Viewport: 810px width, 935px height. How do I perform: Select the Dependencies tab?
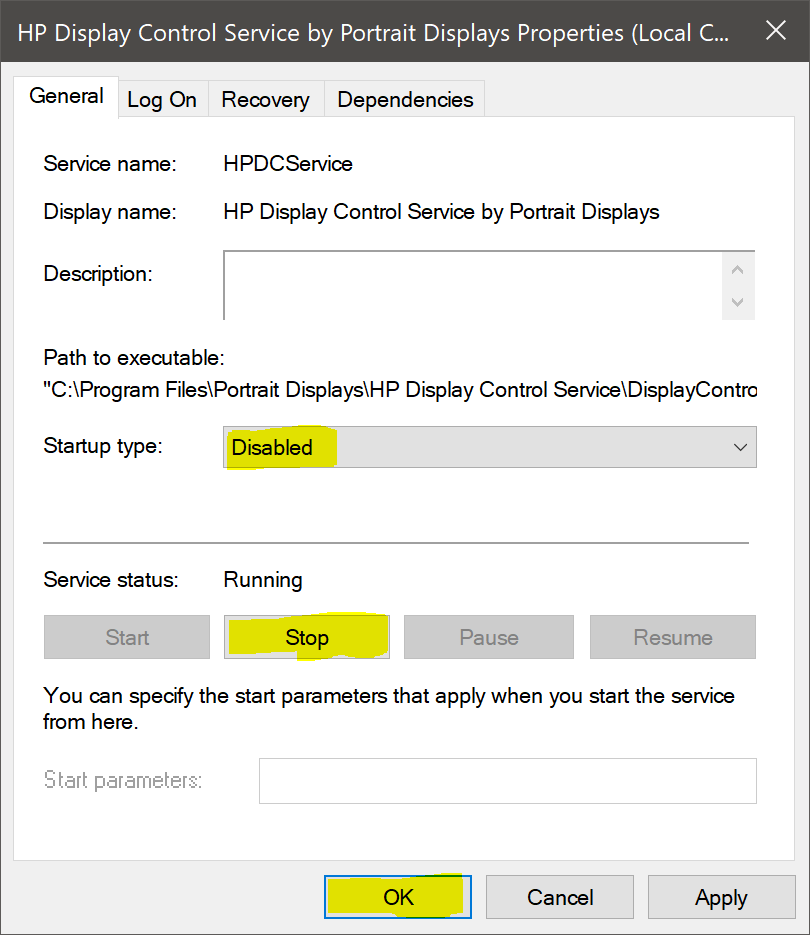point(405,100)
